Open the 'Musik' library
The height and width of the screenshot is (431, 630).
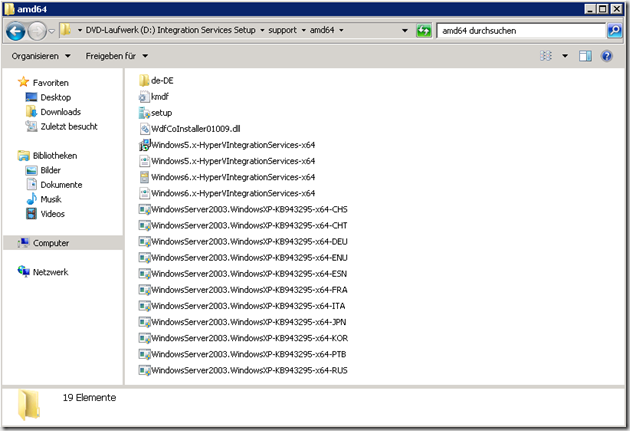click(x=51, y=199)
